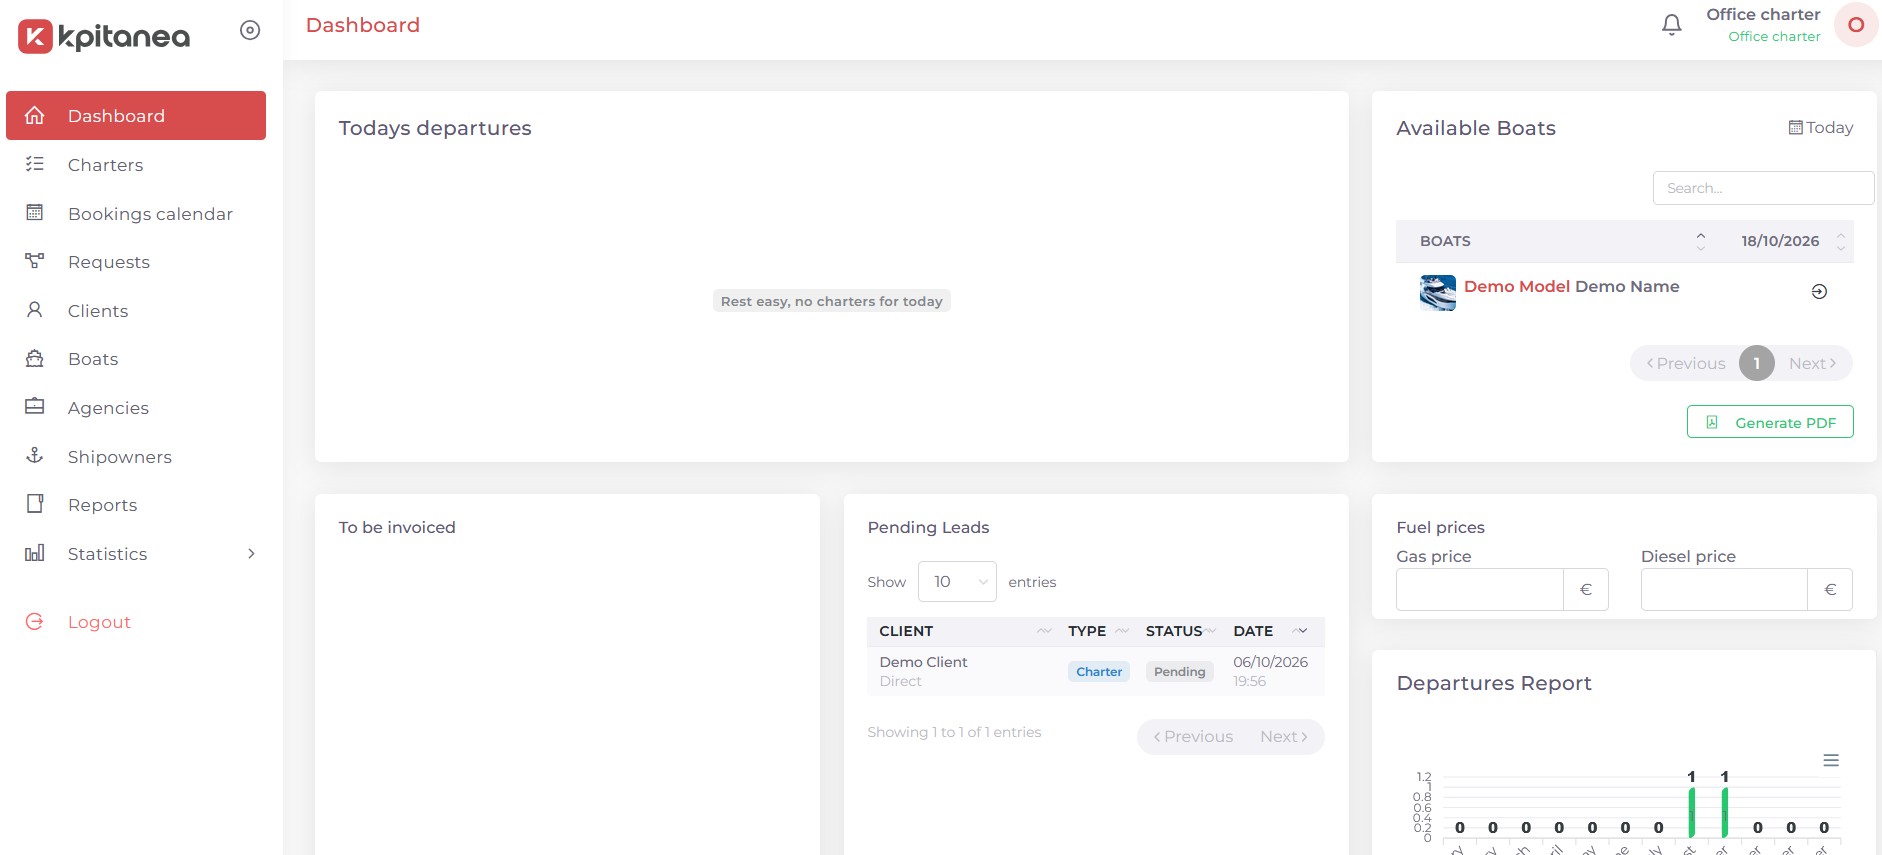The image size is (1882, 855).
Task: Click the Reports document icon
Action: pos(35,504)
